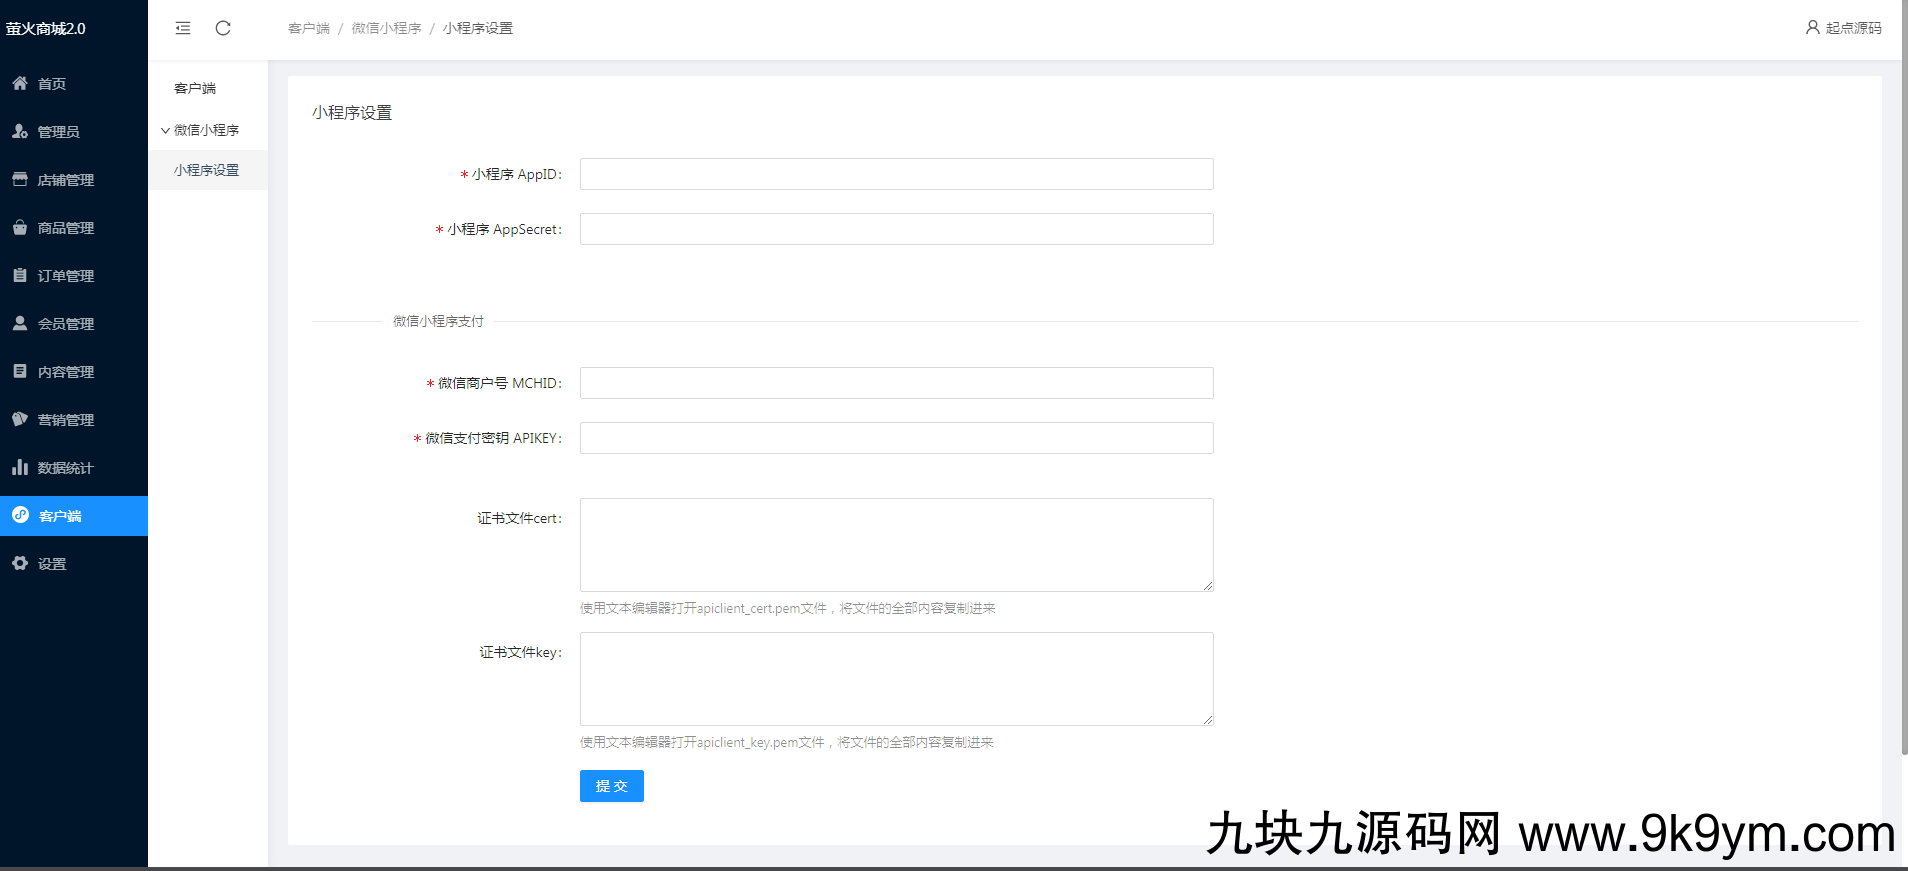Focus the 小程序 AppID input field

pos(896,174)
